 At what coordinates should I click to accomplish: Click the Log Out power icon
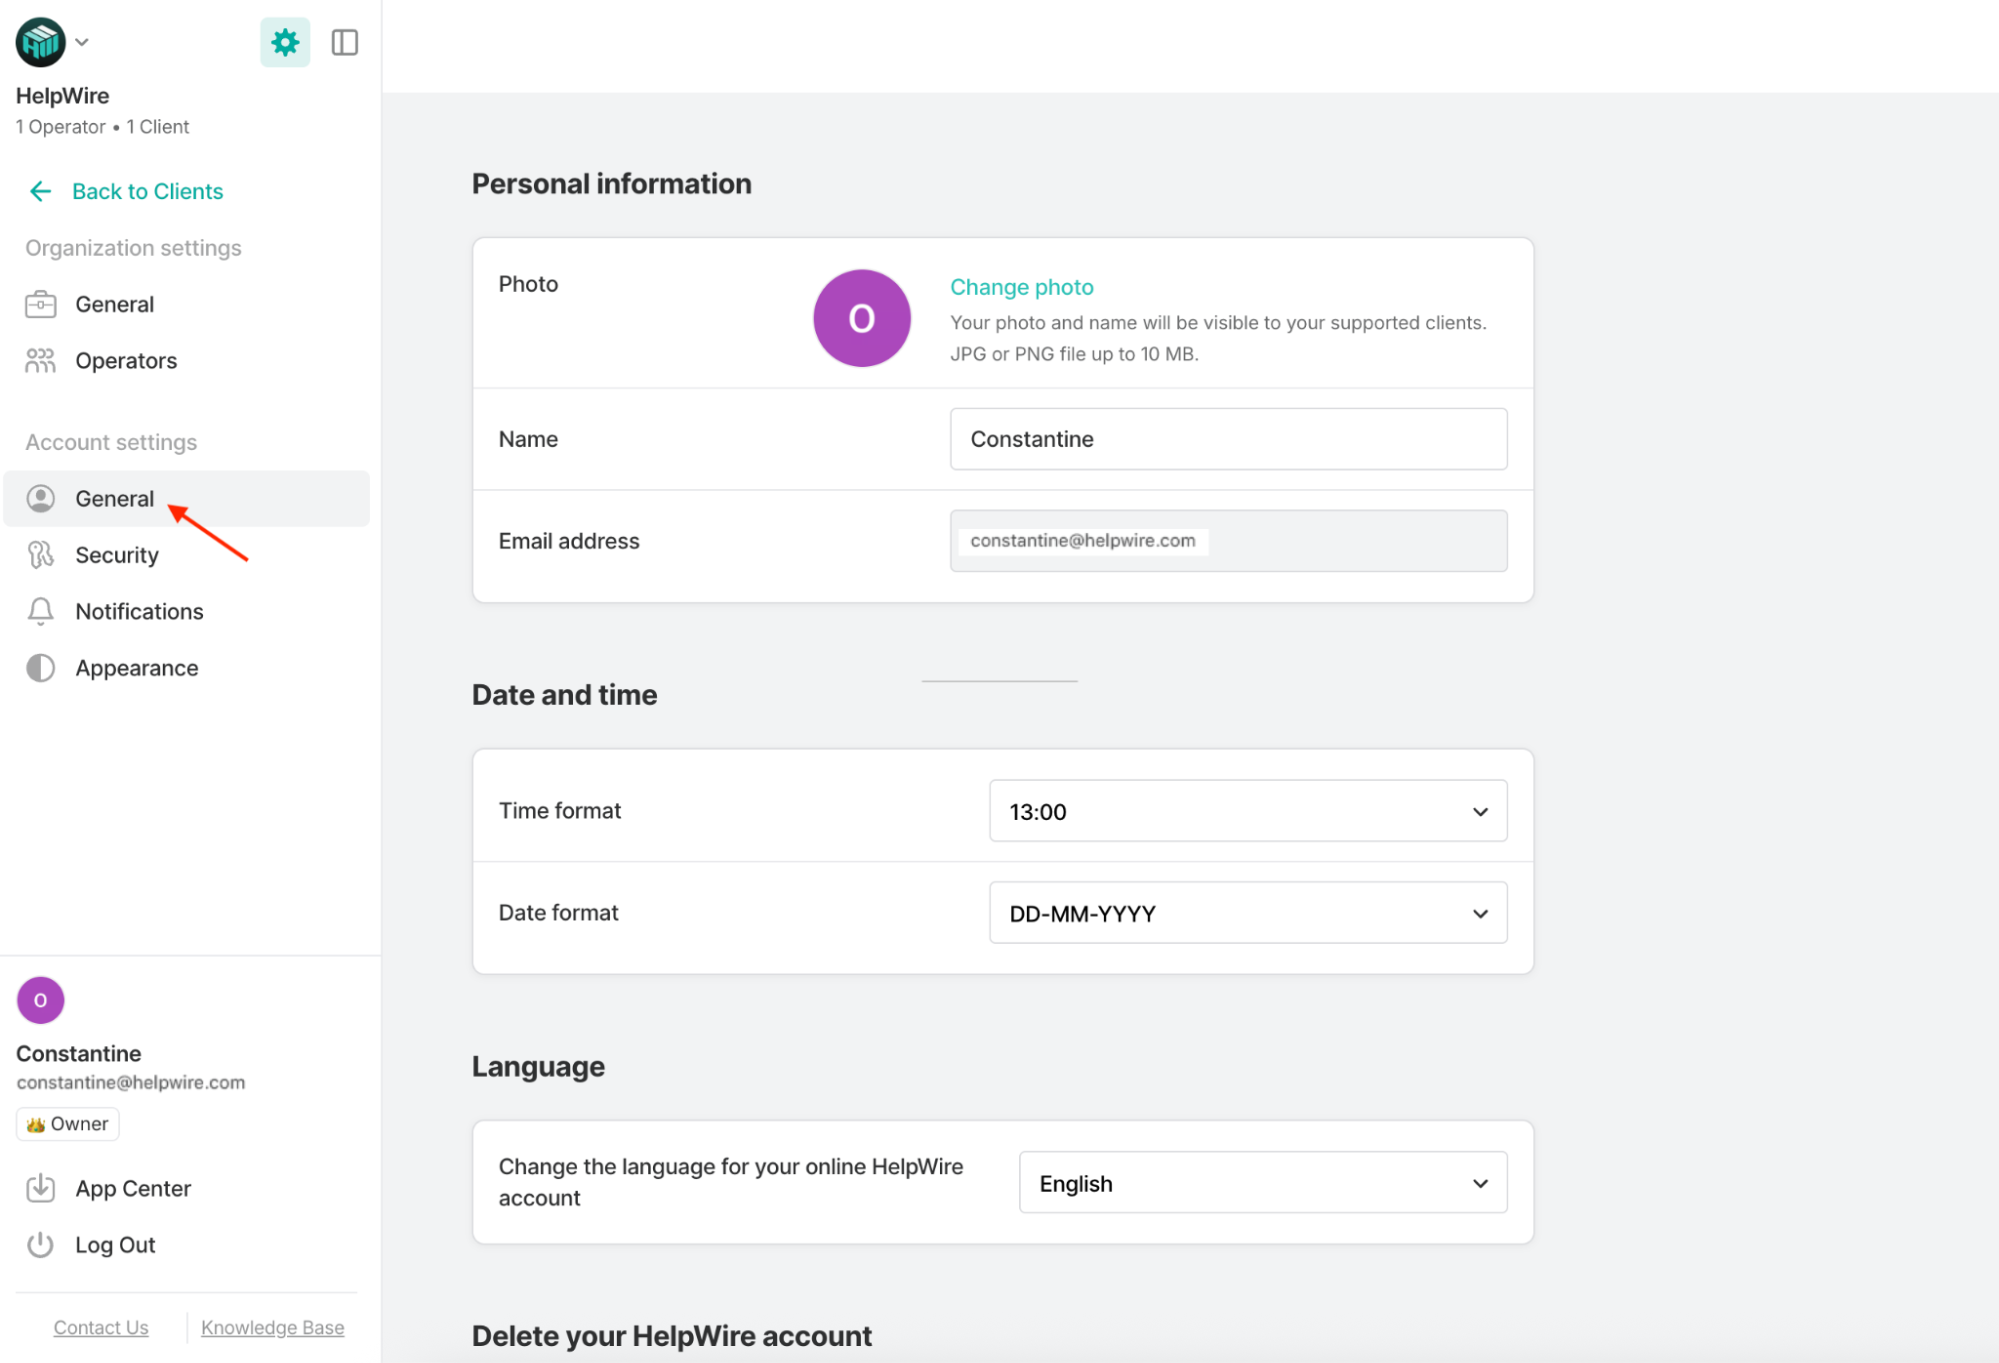[40, 1245]
